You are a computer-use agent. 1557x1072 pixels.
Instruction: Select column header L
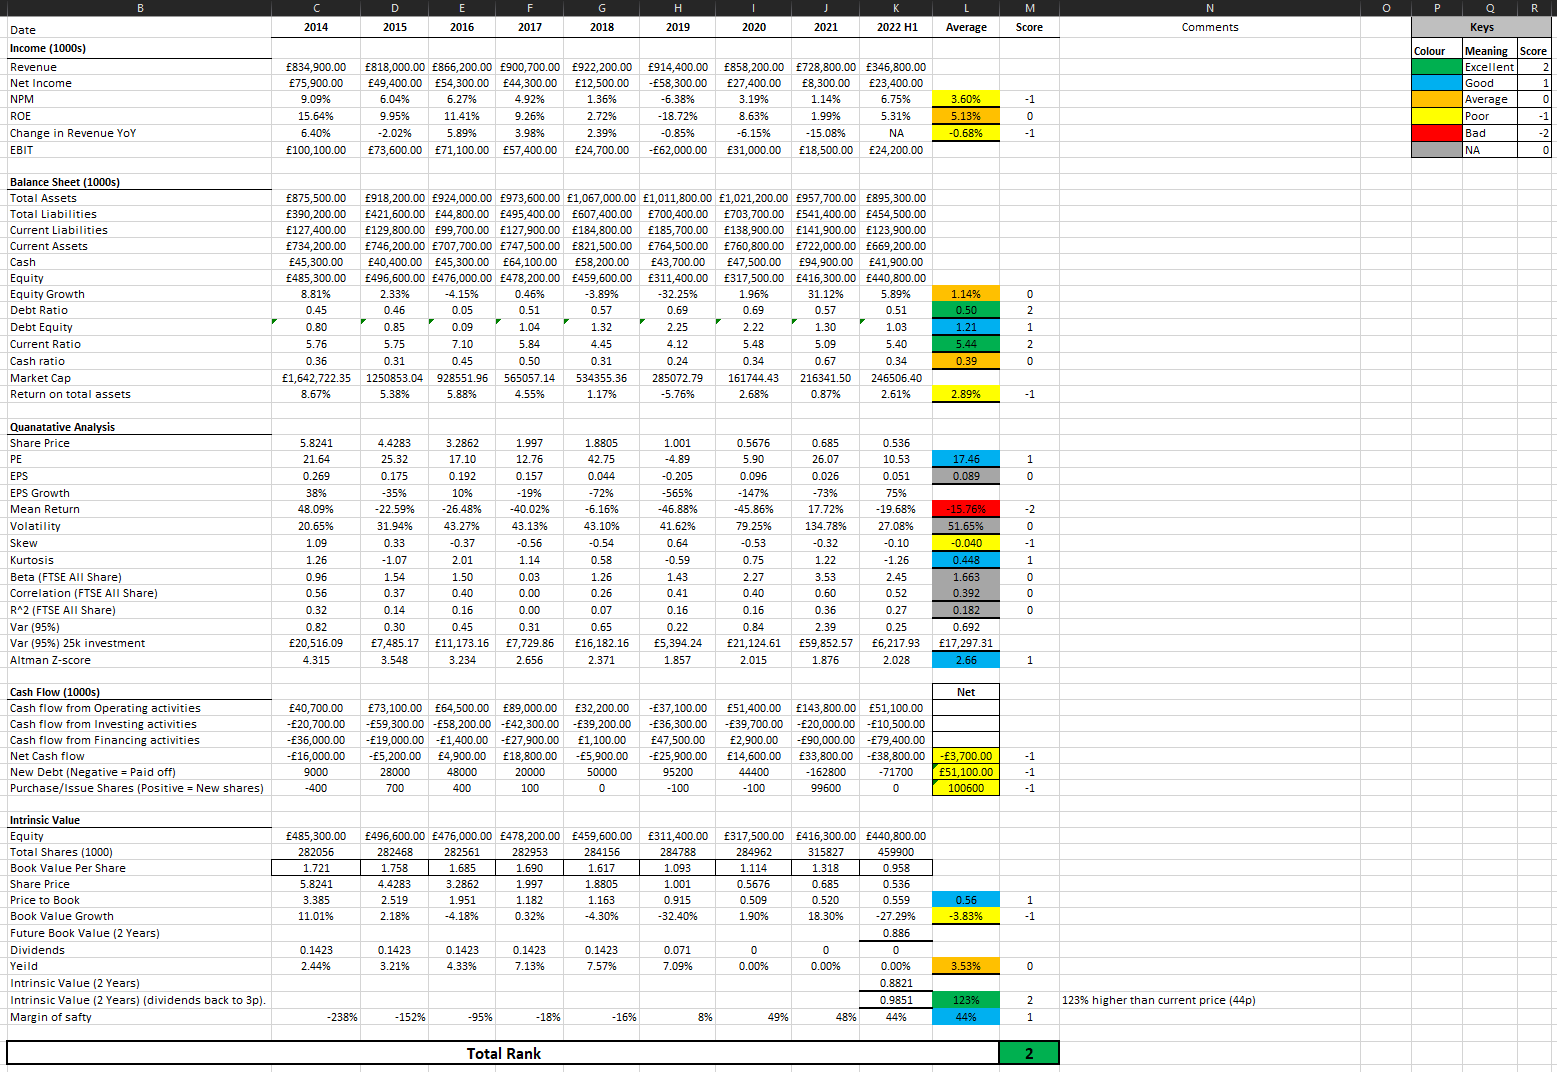tap(966, 7)
